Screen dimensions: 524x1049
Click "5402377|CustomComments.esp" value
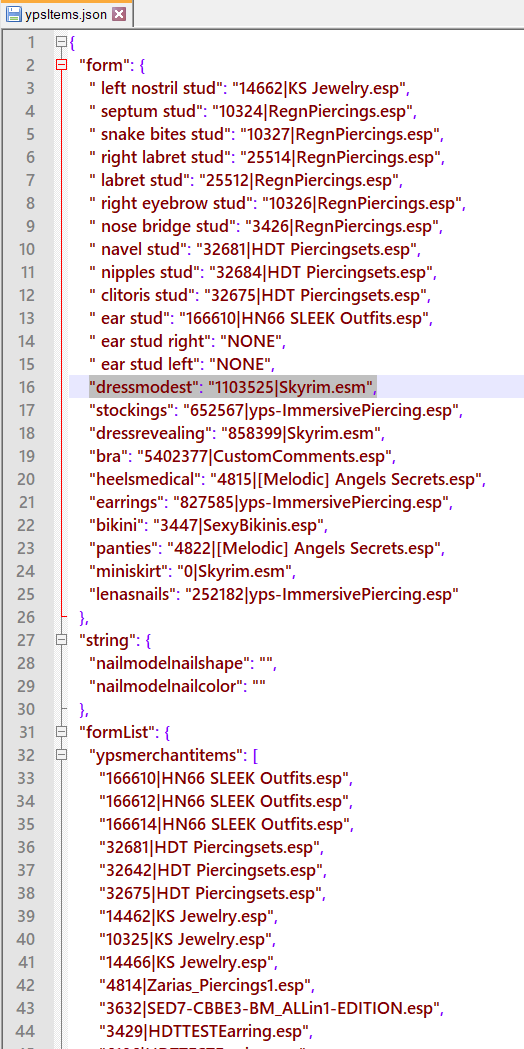coord(266,456)
